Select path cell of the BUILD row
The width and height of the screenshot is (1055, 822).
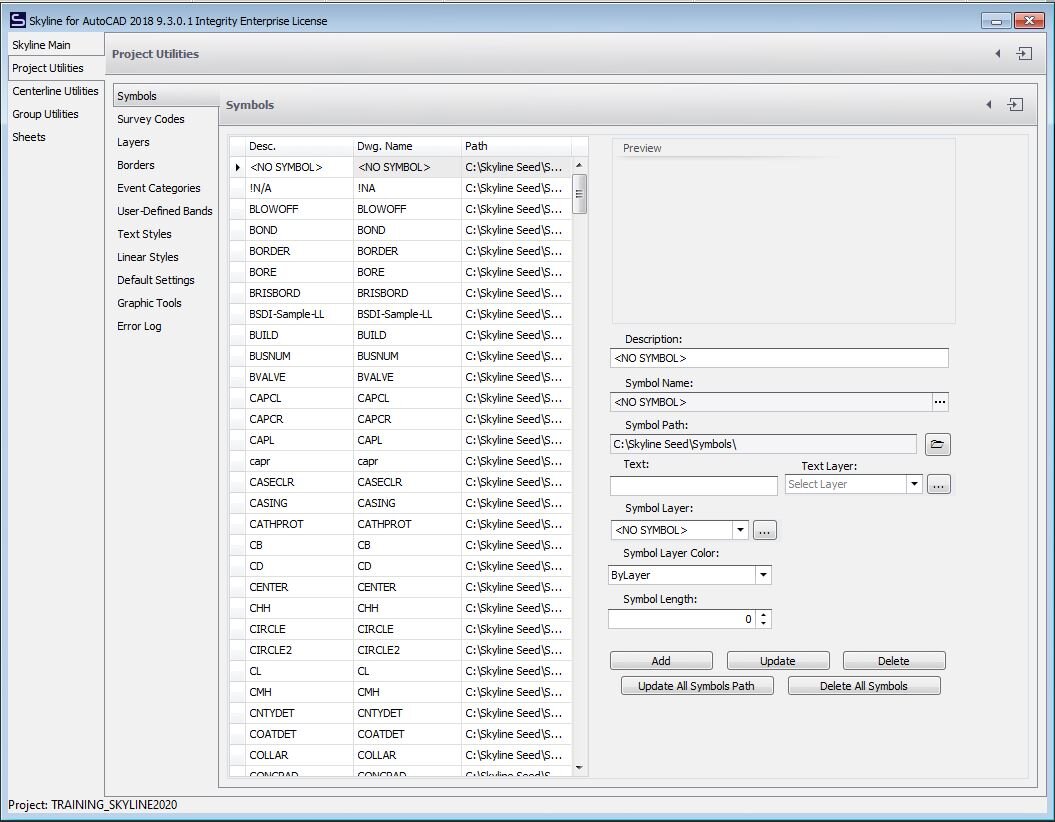(516, 335)
